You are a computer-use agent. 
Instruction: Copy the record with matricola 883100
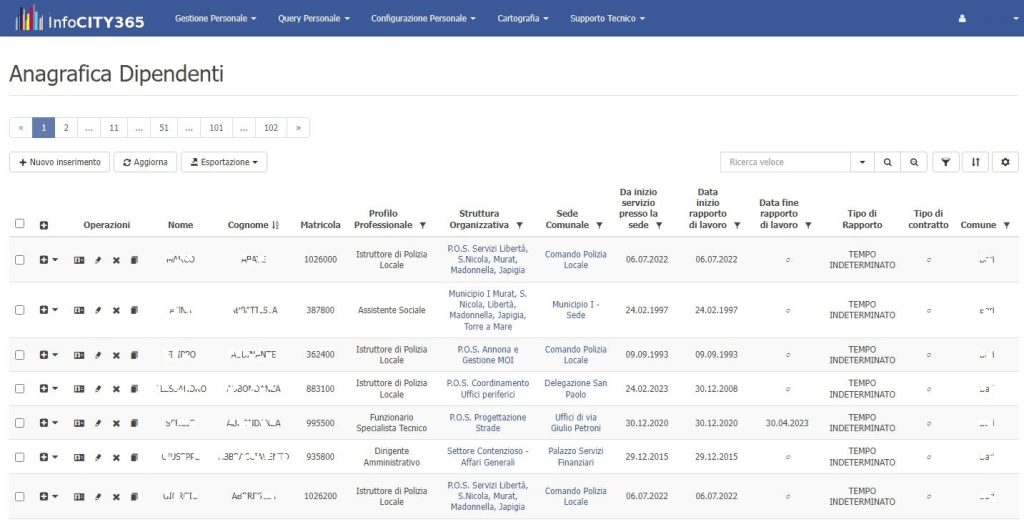(134, 389)
